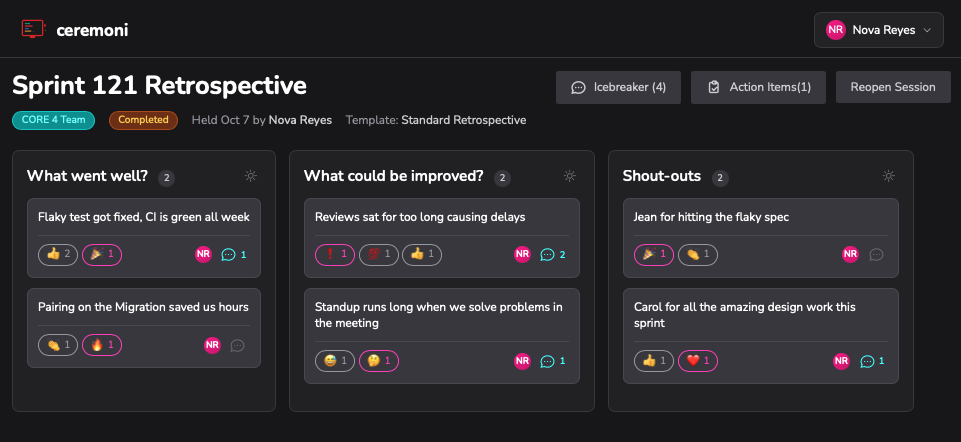
Task: Toggle clapping reaction on Jean shout-out card
Action: (x=697, y=254)
